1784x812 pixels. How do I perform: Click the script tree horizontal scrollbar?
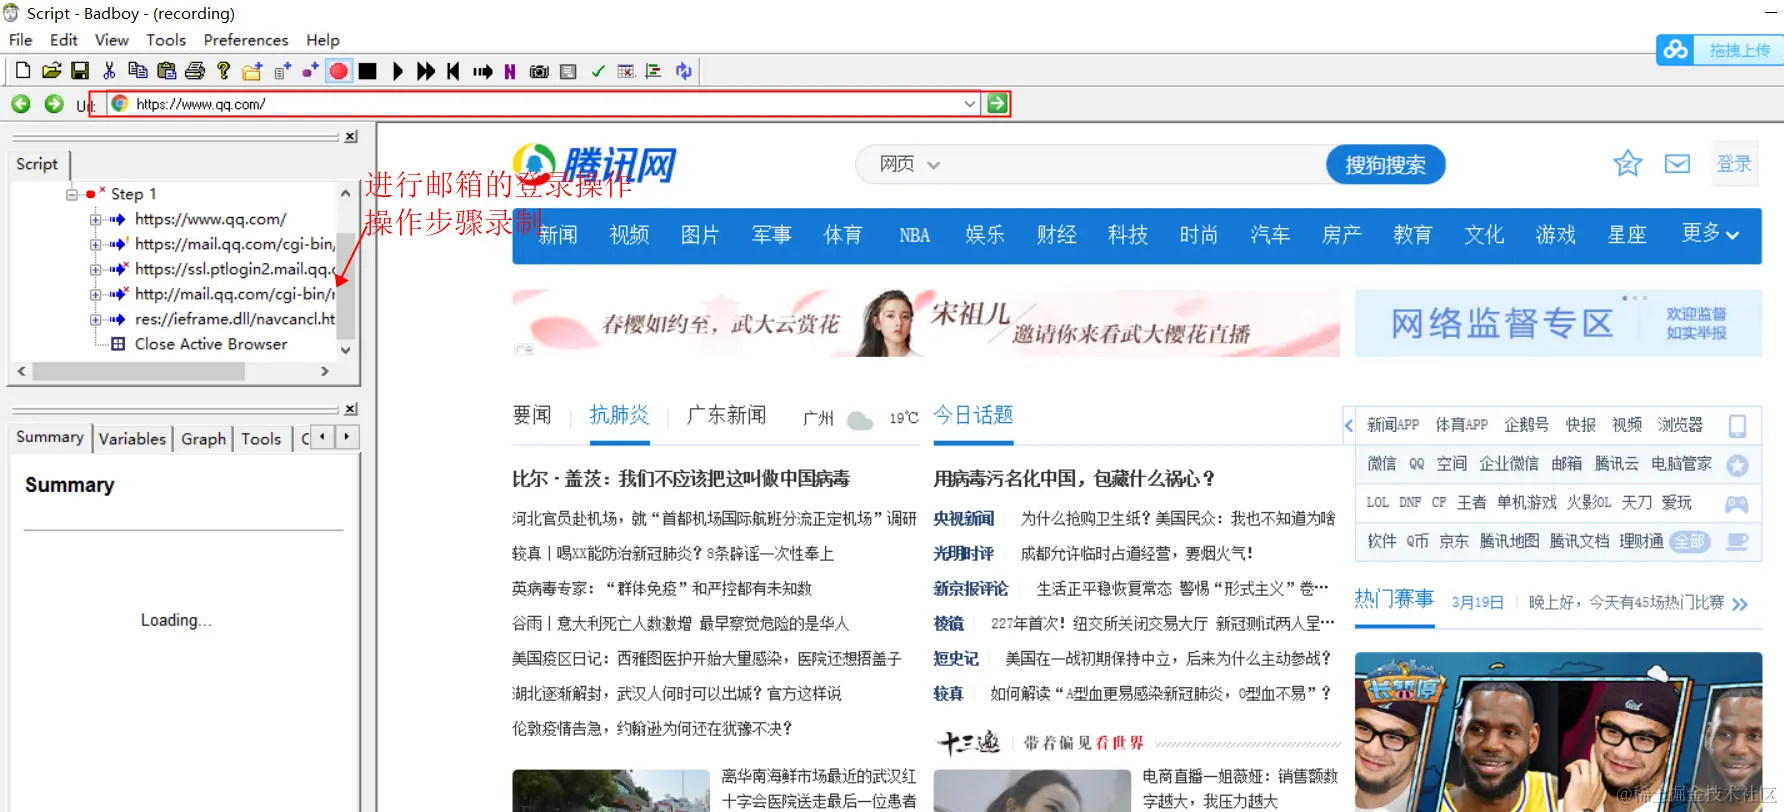click(173, 371)
